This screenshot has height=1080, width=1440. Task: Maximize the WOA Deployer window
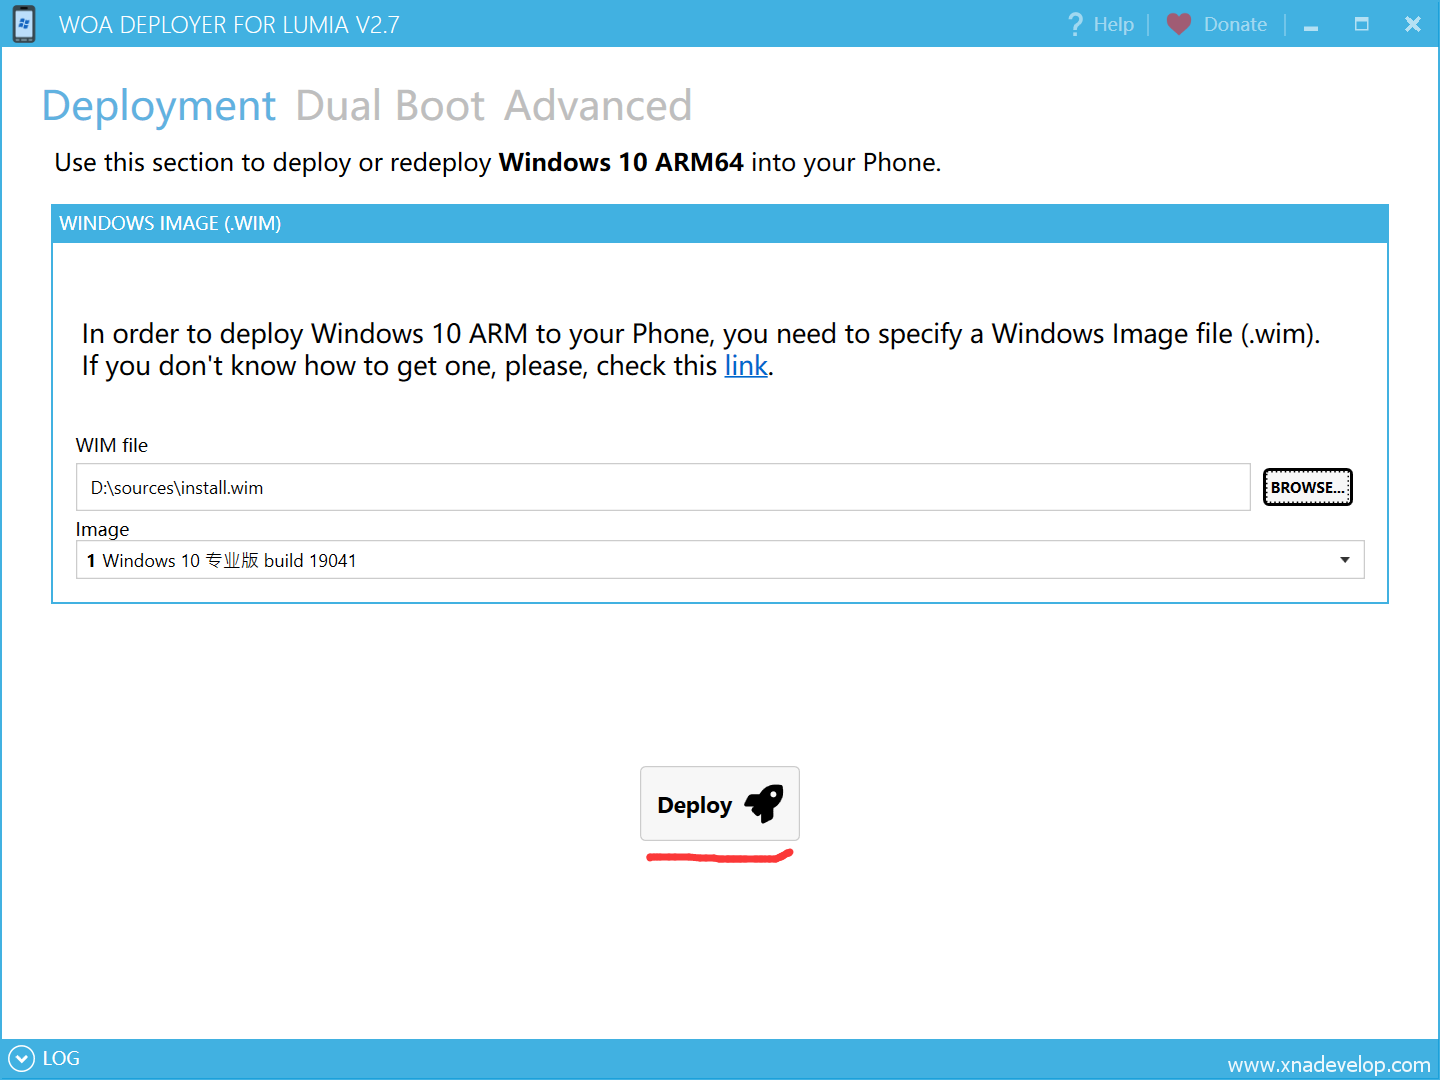point(1361,24)
